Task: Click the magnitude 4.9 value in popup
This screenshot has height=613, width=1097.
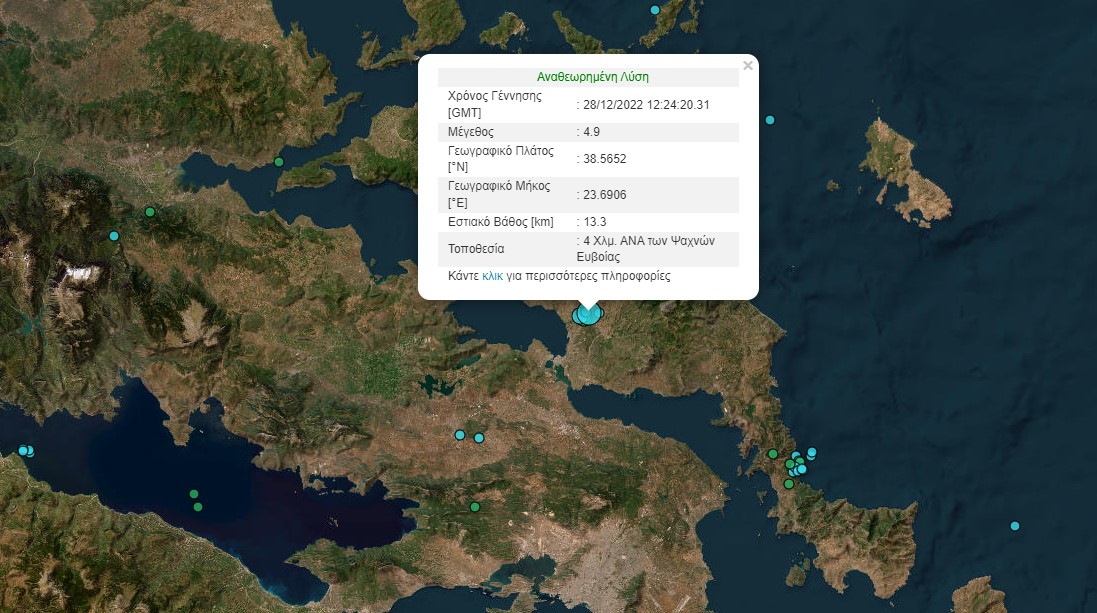Action: coord(590,132)
